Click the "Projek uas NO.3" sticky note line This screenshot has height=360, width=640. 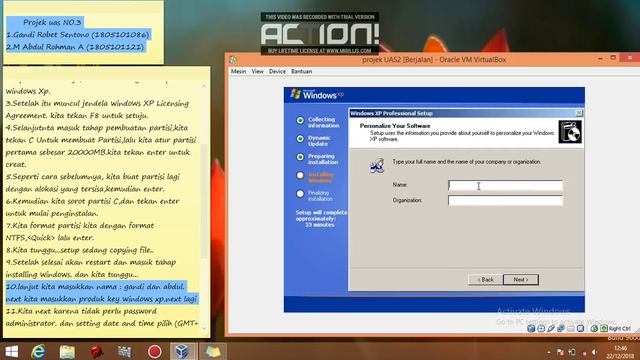tap(52, 22)
